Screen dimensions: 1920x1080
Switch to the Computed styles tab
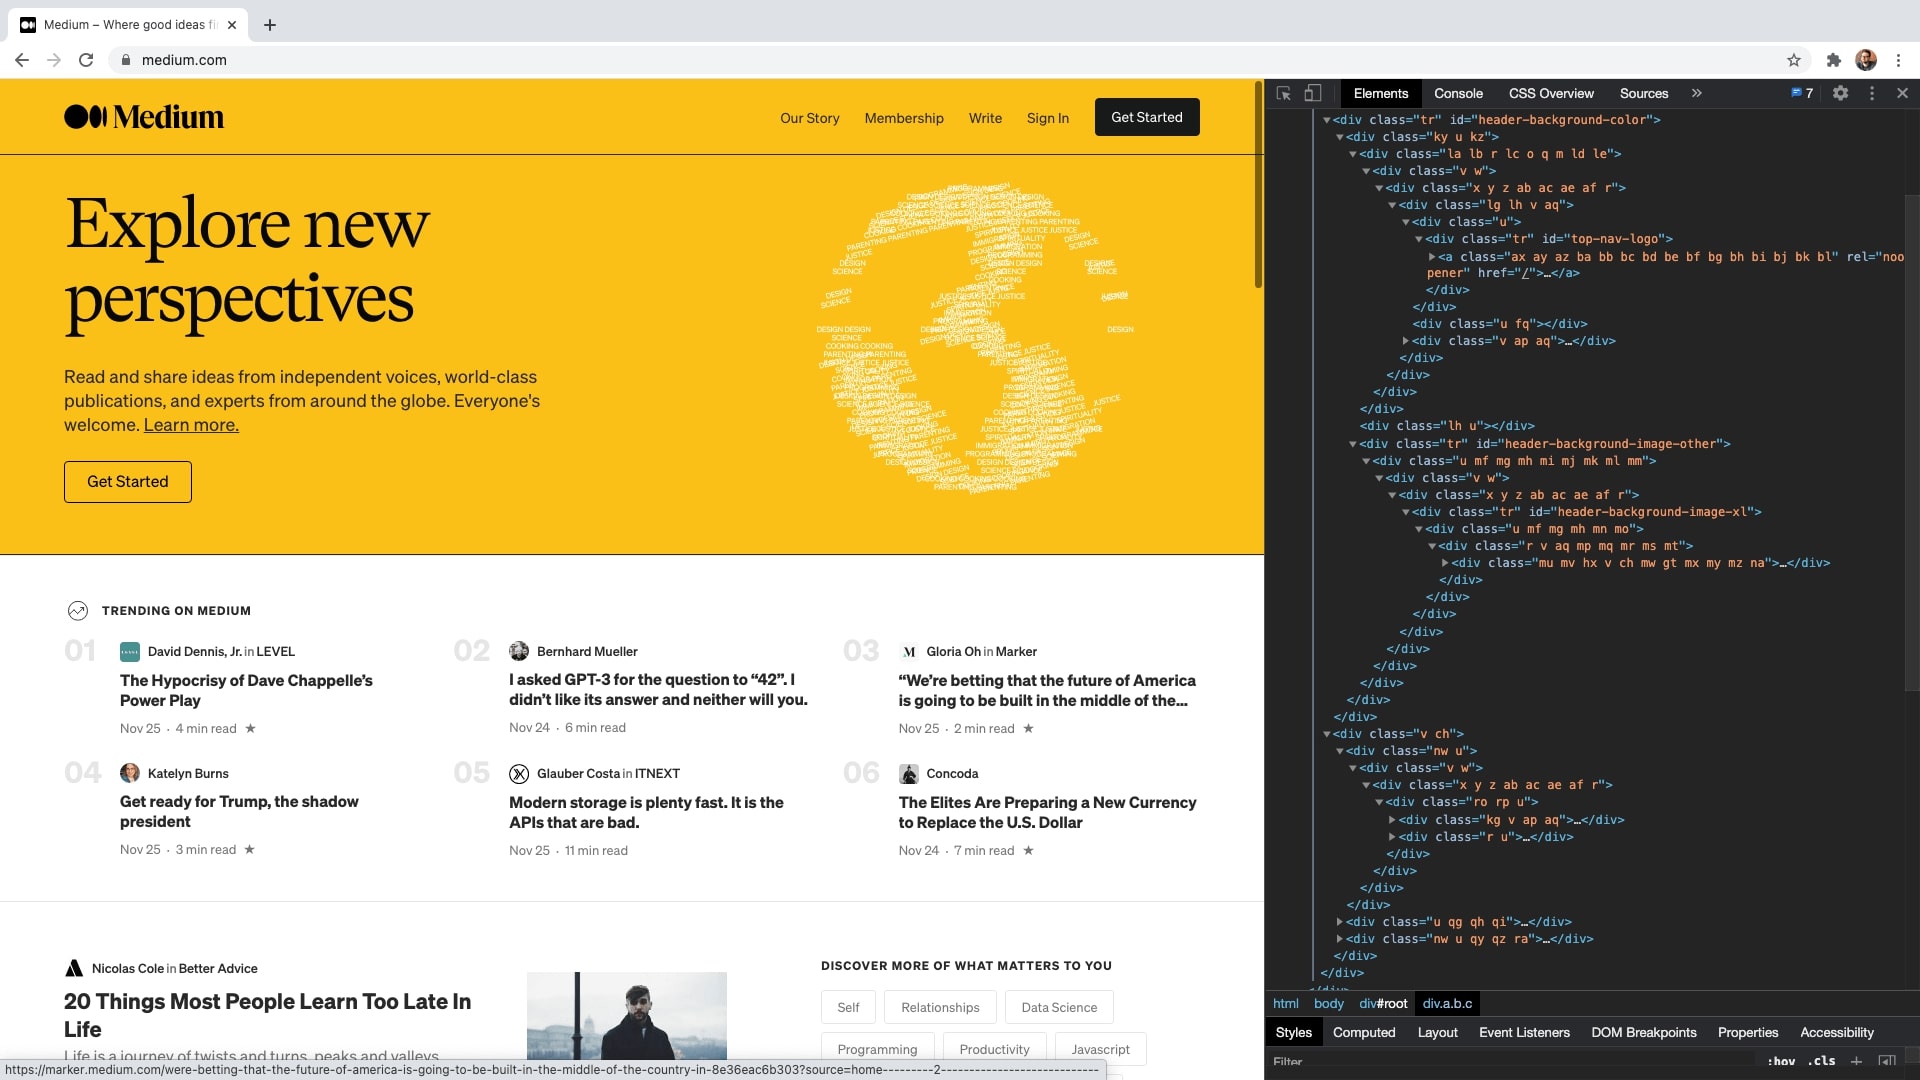pos(1364,1032)
